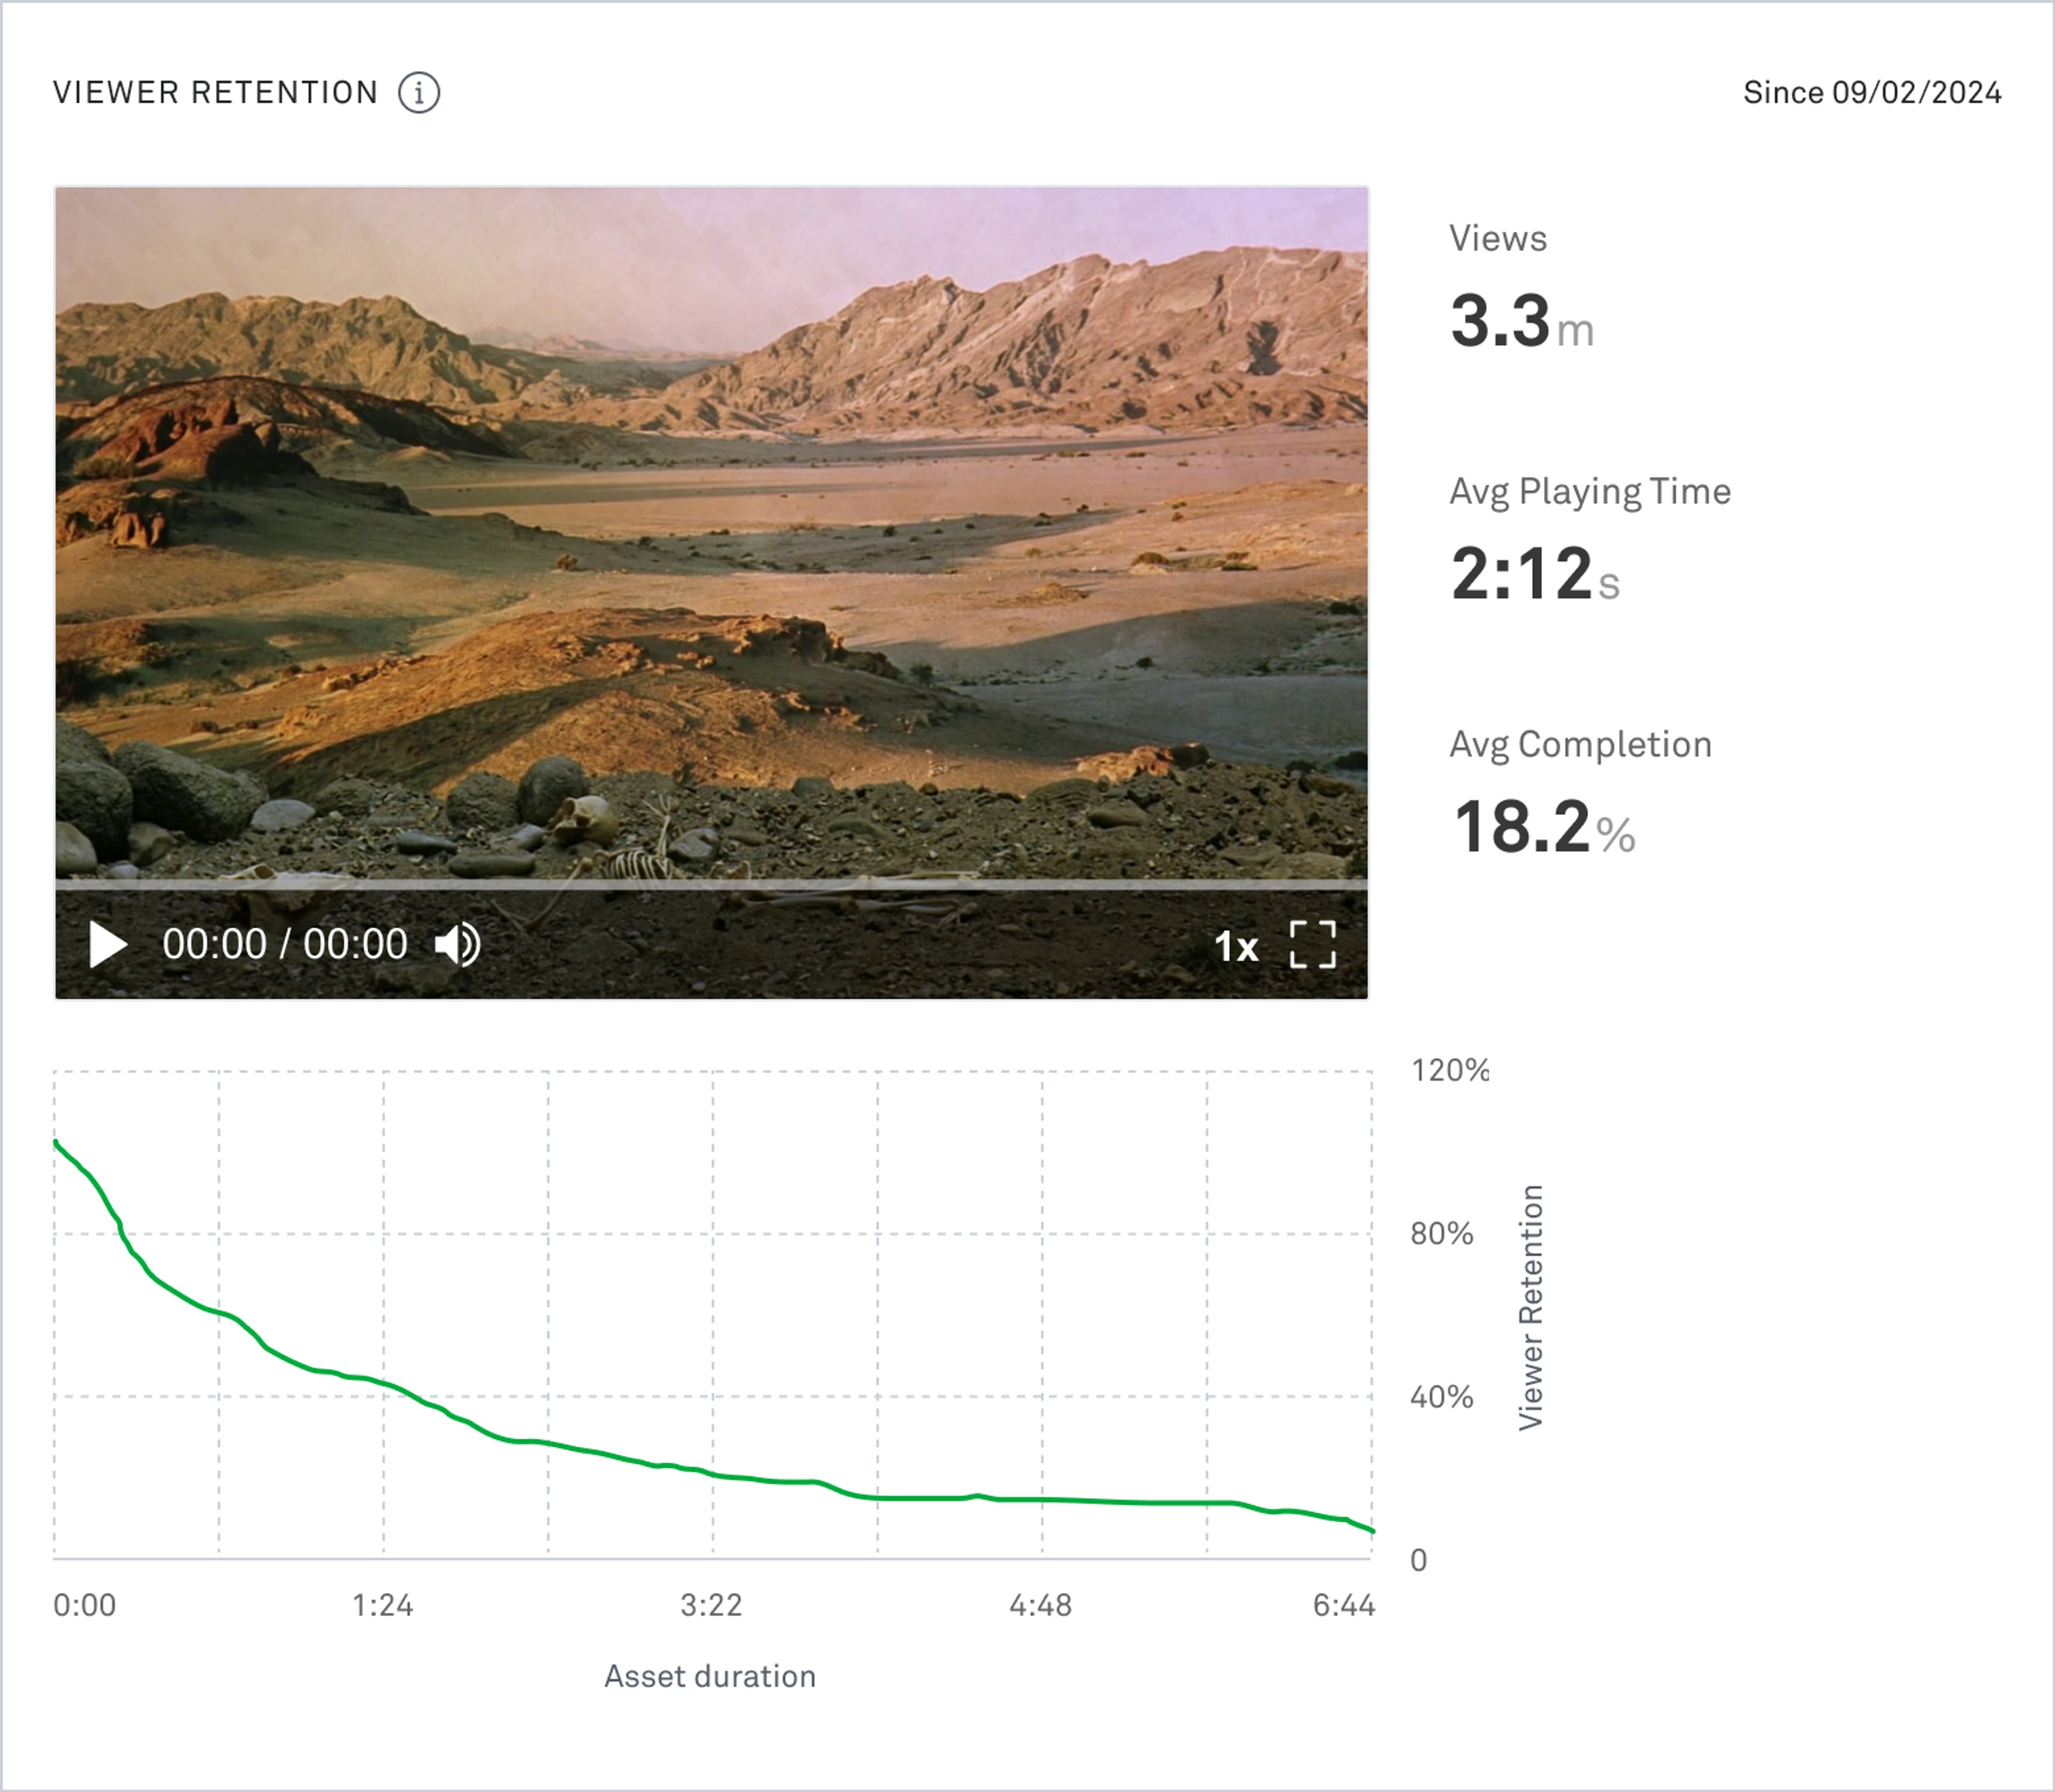
Task: Enter fullscreen mode on video player
Action: coord(1312,944)
